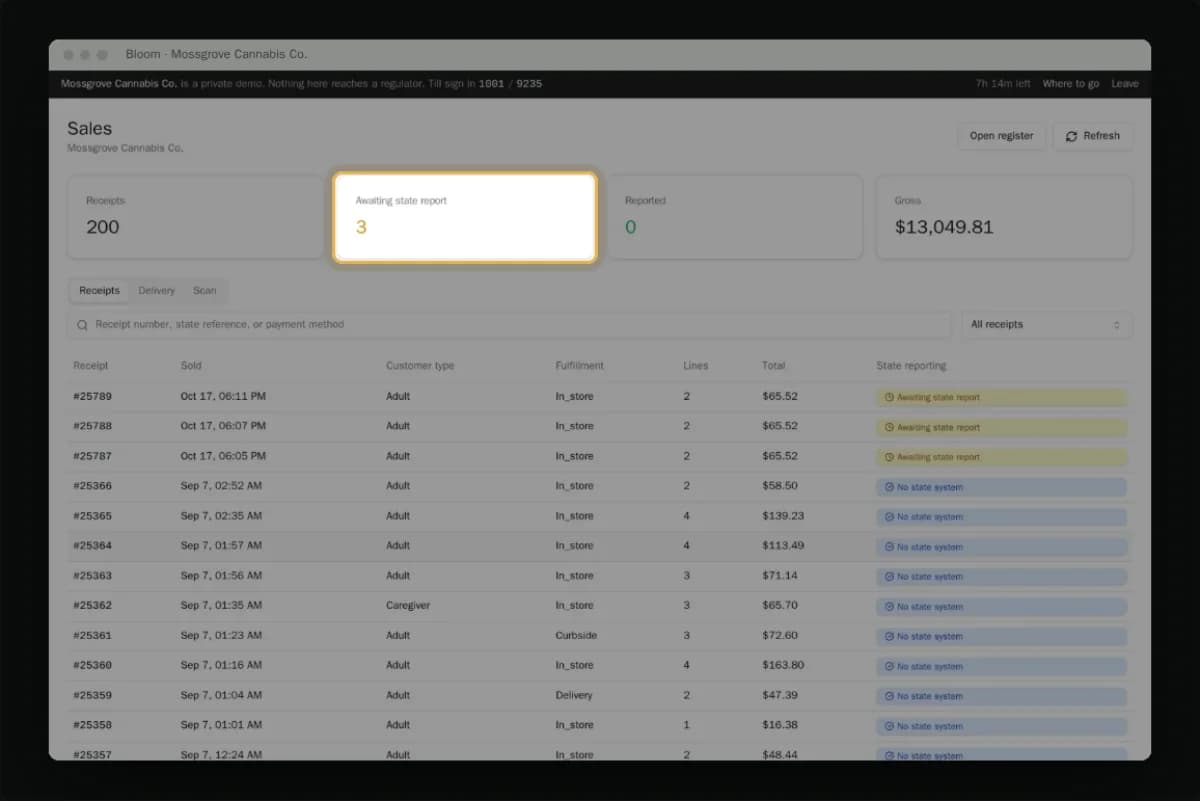Click the status icon on receipt #25365
The image size is (1200, 801).
[x=890, y=517]
